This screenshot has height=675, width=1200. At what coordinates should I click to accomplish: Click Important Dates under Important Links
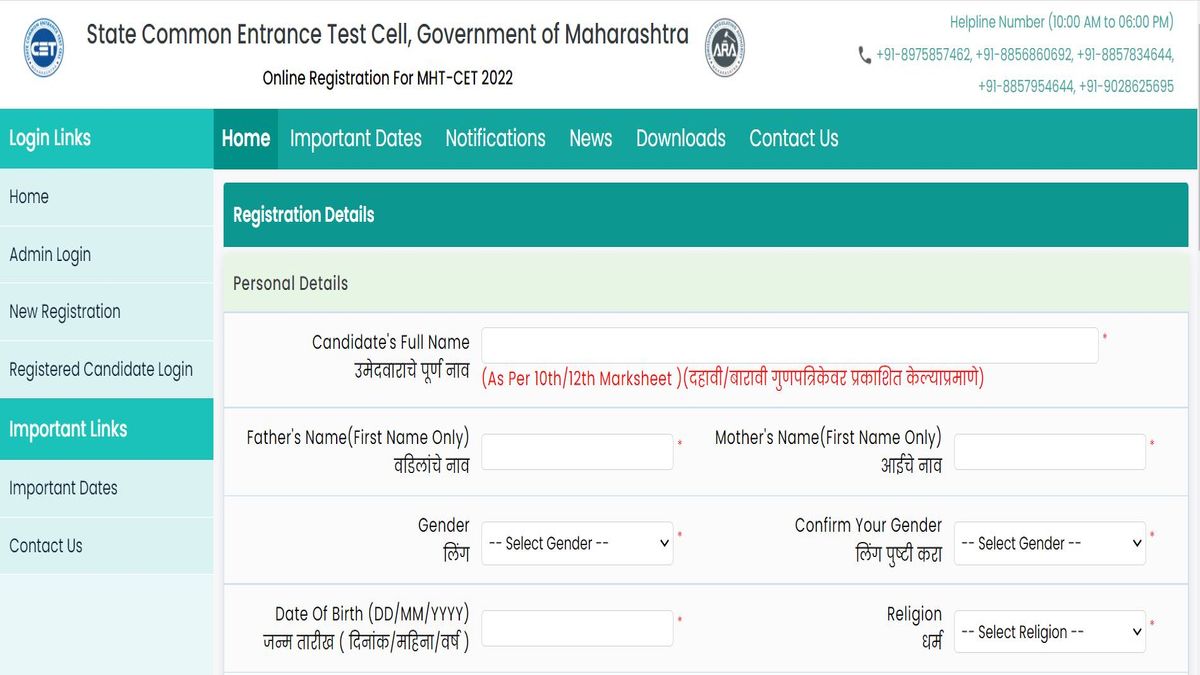63,488
